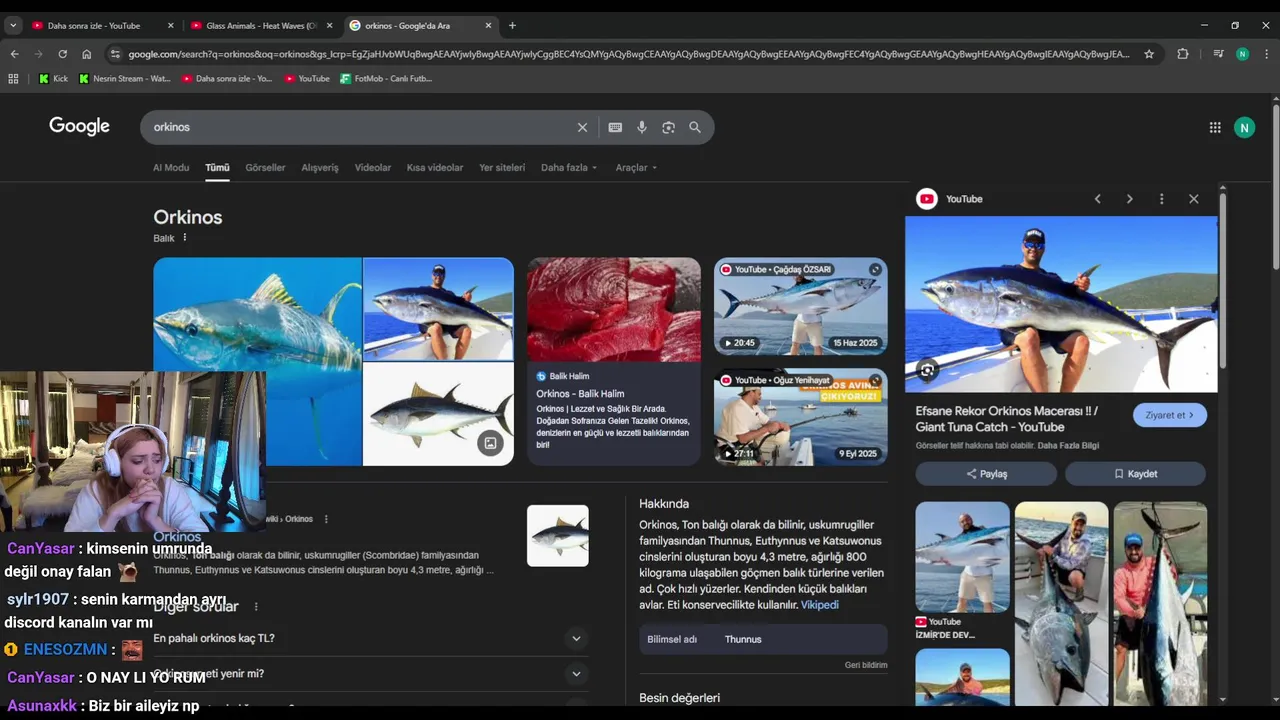The height and width of the screenshot is (720, 1280).
Task: Click the Daha Fazla Bilgi copyright link
Action: tap(1068, 446)
